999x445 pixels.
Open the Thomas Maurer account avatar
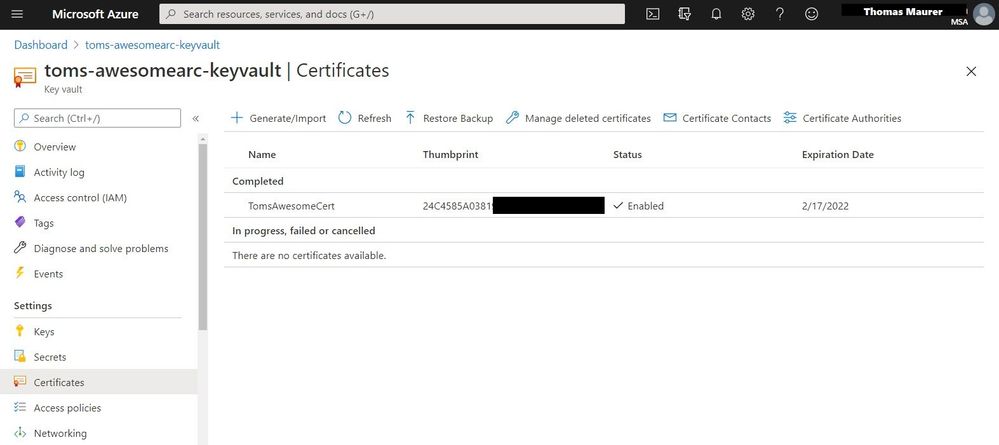click(983, 14)
